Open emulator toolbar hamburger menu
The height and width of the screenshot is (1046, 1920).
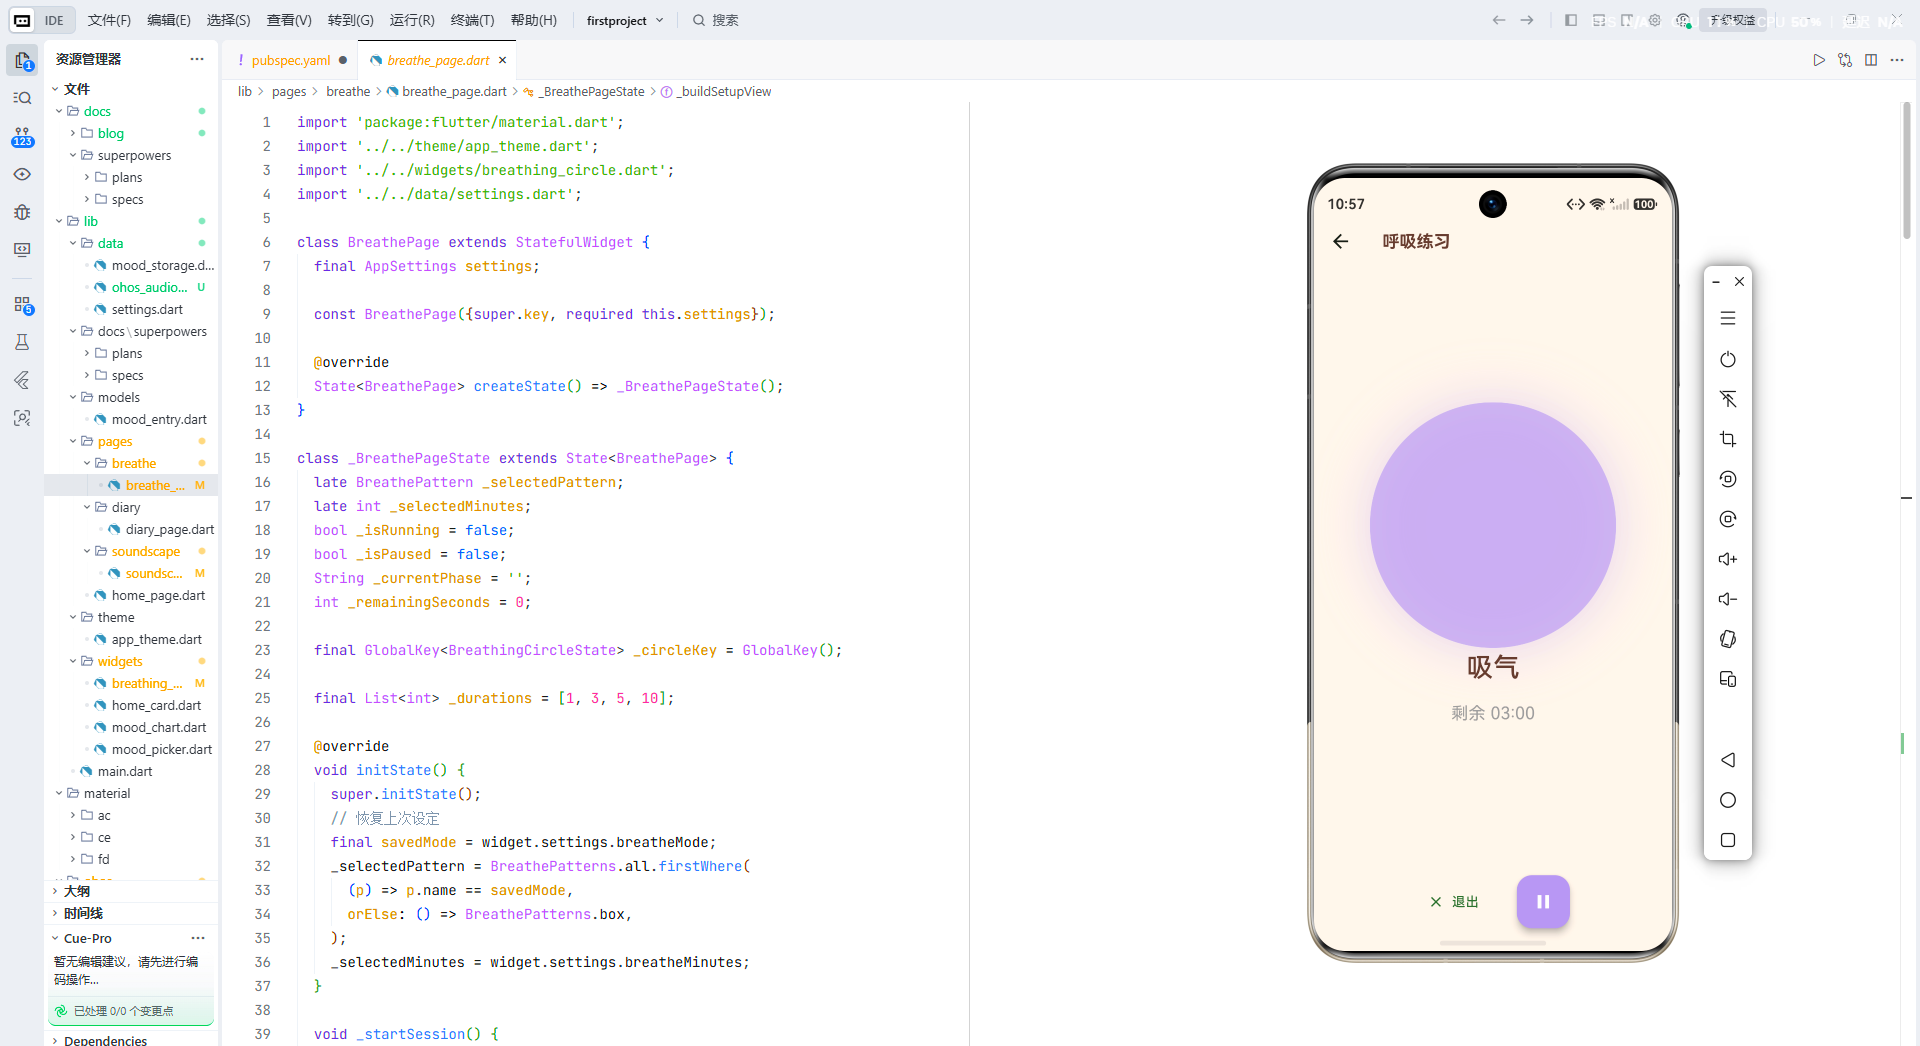pos(1728,318)
